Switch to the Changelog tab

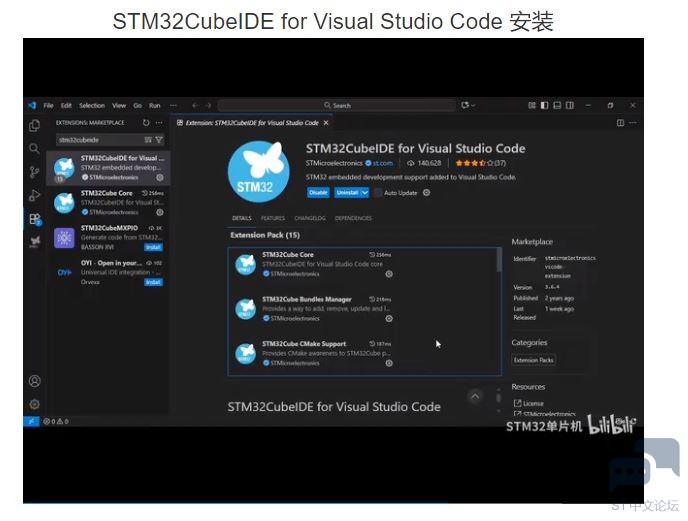[x=310, y=218]
